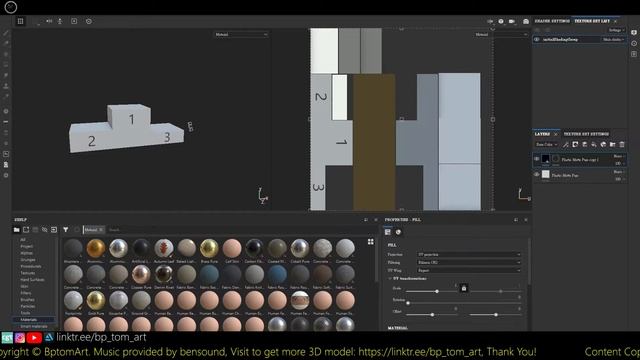The height and width of the screenshot is (360, 640).
Task: Select the Project shelf category
Action: point(27,247)
